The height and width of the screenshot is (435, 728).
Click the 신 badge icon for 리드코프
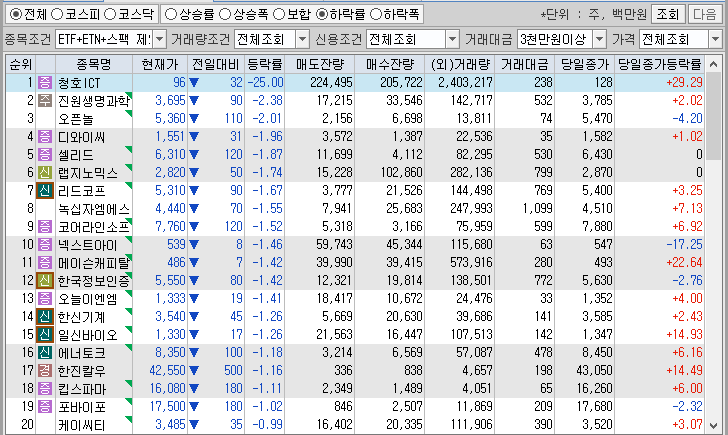point(45,190)
